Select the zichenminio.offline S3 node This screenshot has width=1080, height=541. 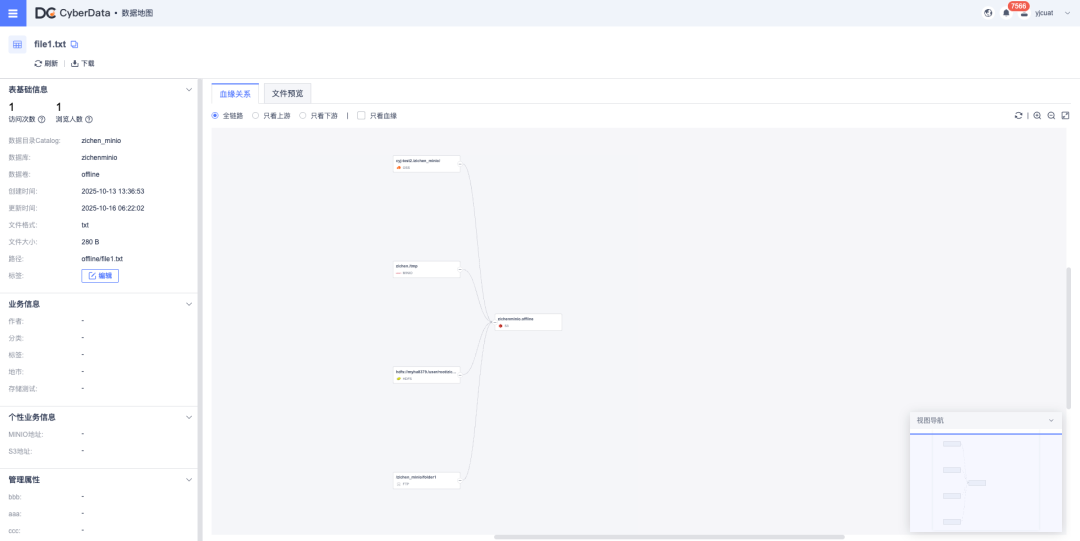click(x=528, y=322)
